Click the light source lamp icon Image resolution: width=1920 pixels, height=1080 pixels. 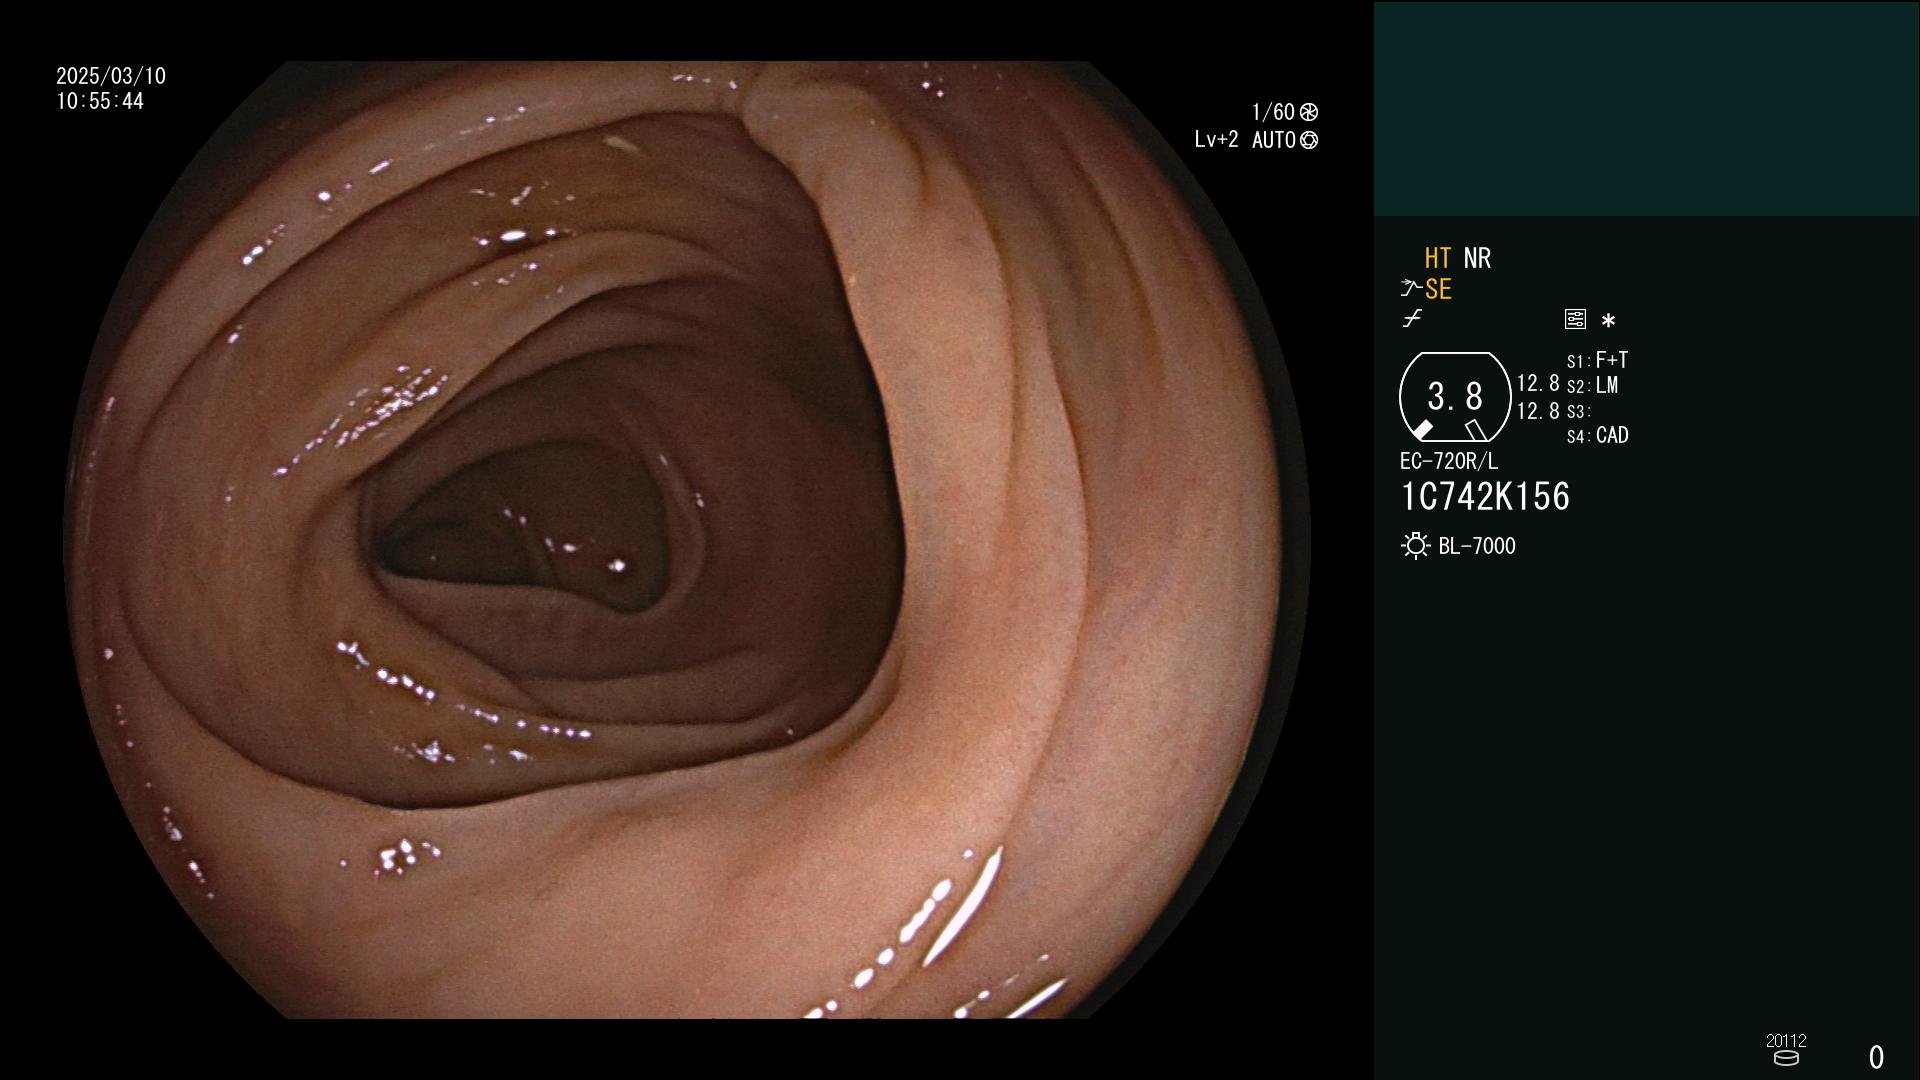point(1415,546)
